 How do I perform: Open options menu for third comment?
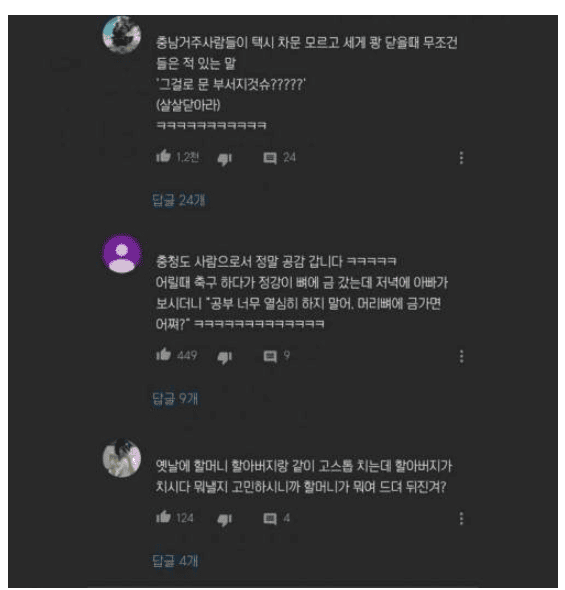click(461, 519)
